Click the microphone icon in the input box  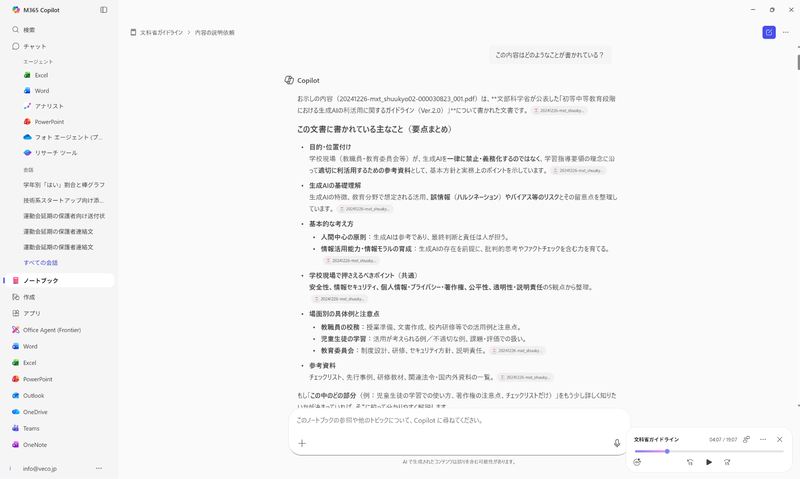point(617,443)
